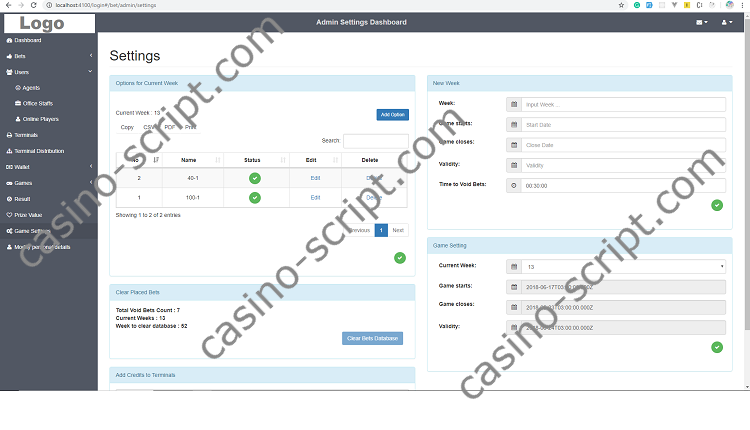This screenshot has height=430, width=750.
Task: Click green check to save New Week
Action: pyautogui.click(x=716, y=205)
